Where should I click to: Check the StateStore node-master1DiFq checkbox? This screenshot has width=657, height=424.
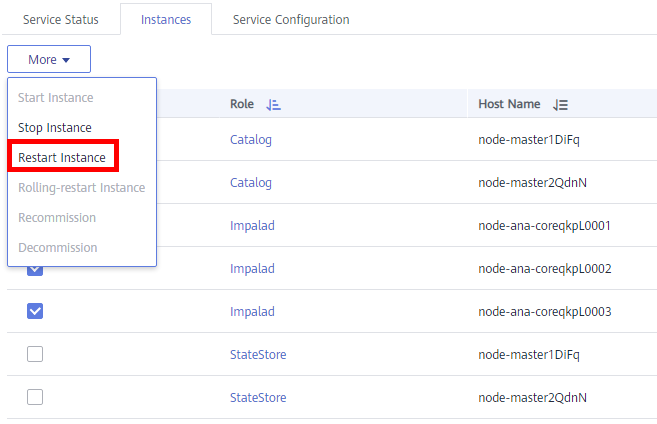click(35, 354)
